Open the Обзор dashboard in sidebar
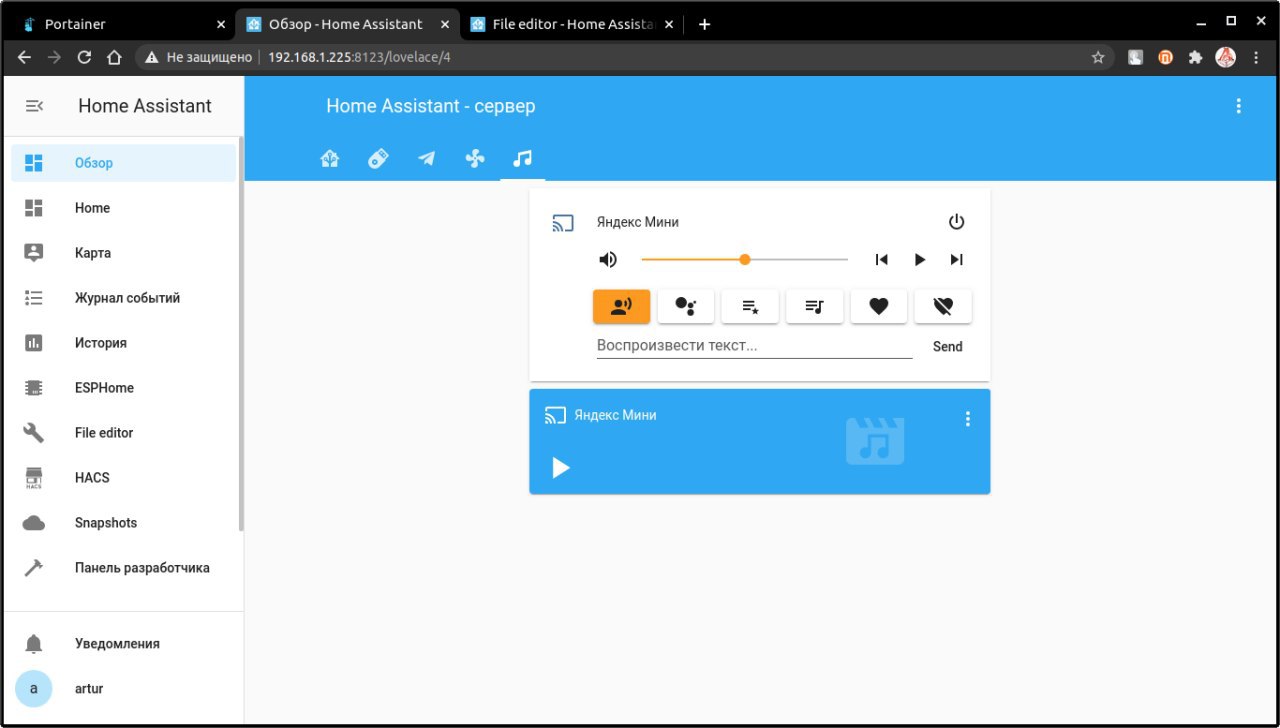1280x728 pixels. click(124, 163)
